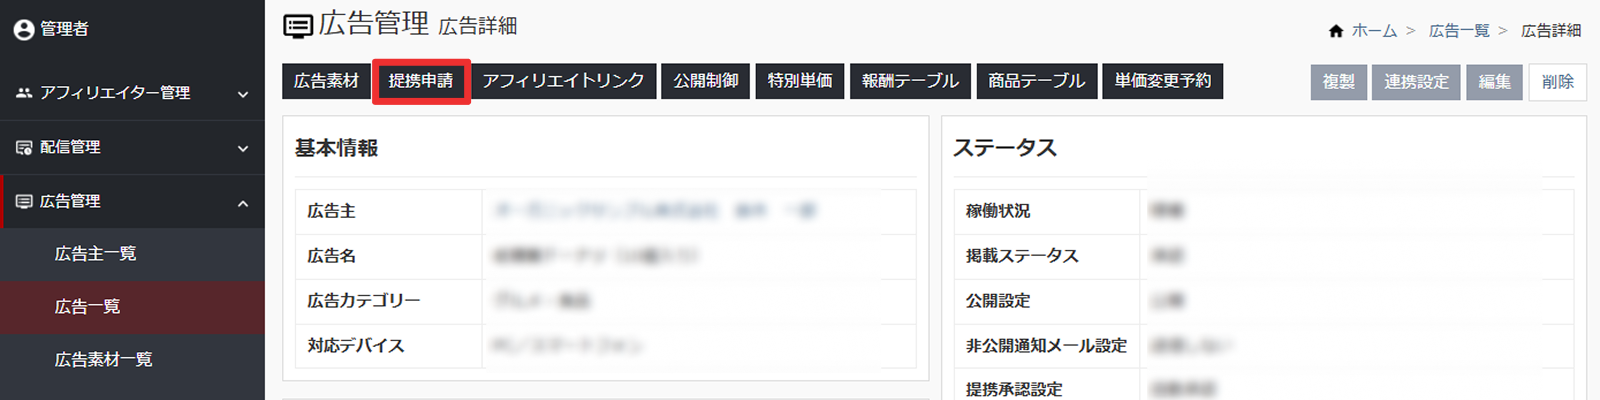Viewport: 1600px width, 400px height.
Task: Click the 削除 button
Action: (1558, 82)
